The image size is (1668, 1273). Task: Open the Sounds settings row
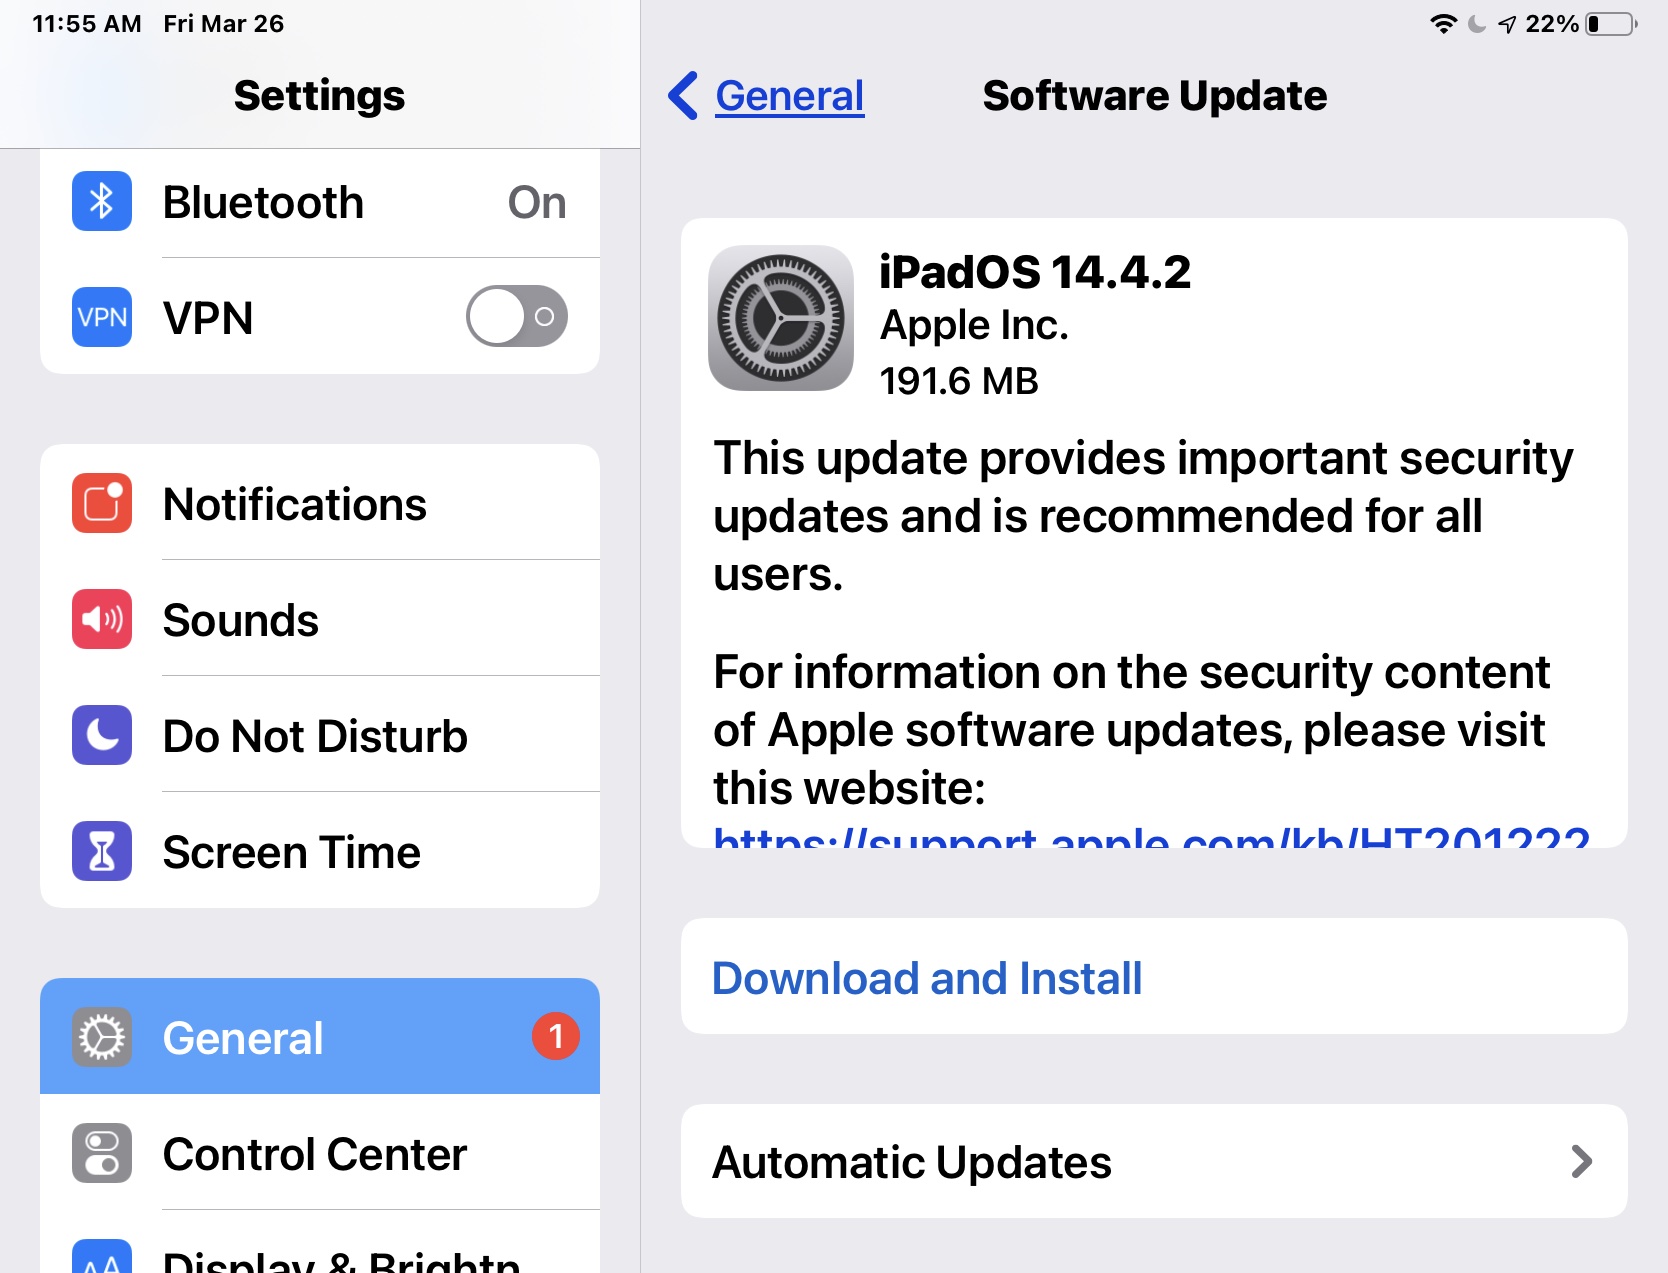coord(320,619)
